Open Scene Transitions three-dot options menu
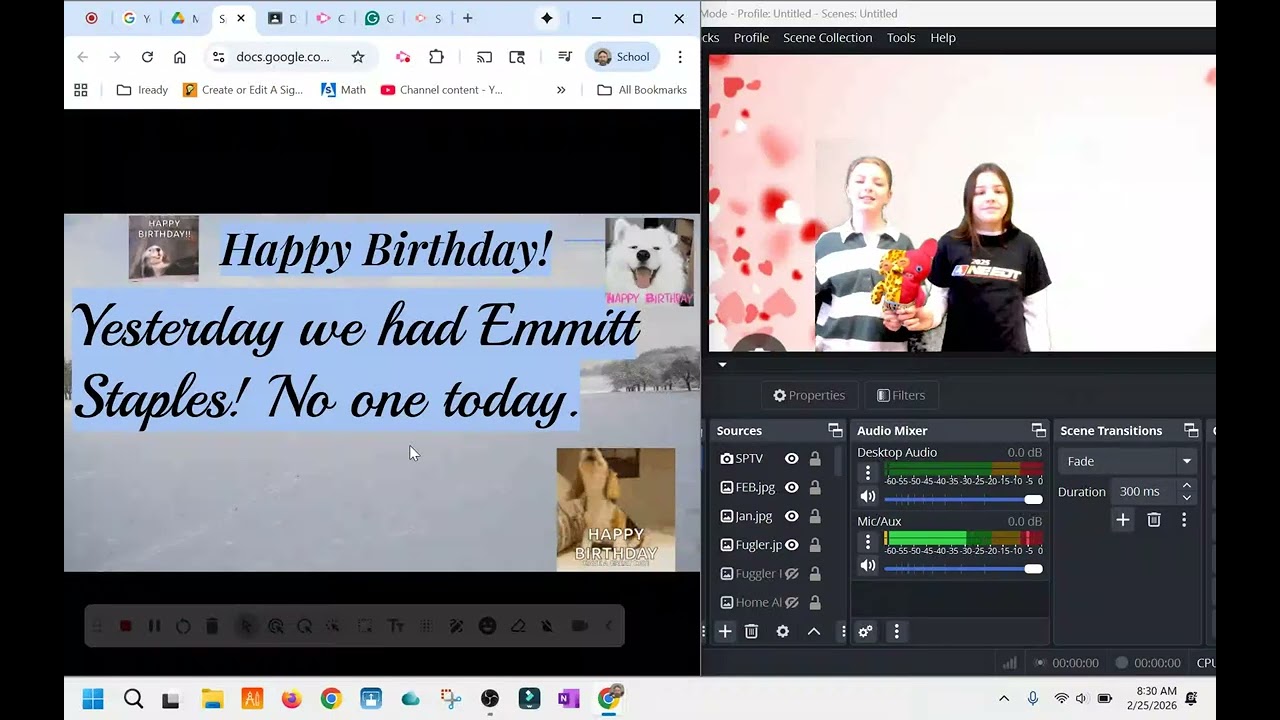The width and height of the screenshot is (1280, 720). point(1184,520)
